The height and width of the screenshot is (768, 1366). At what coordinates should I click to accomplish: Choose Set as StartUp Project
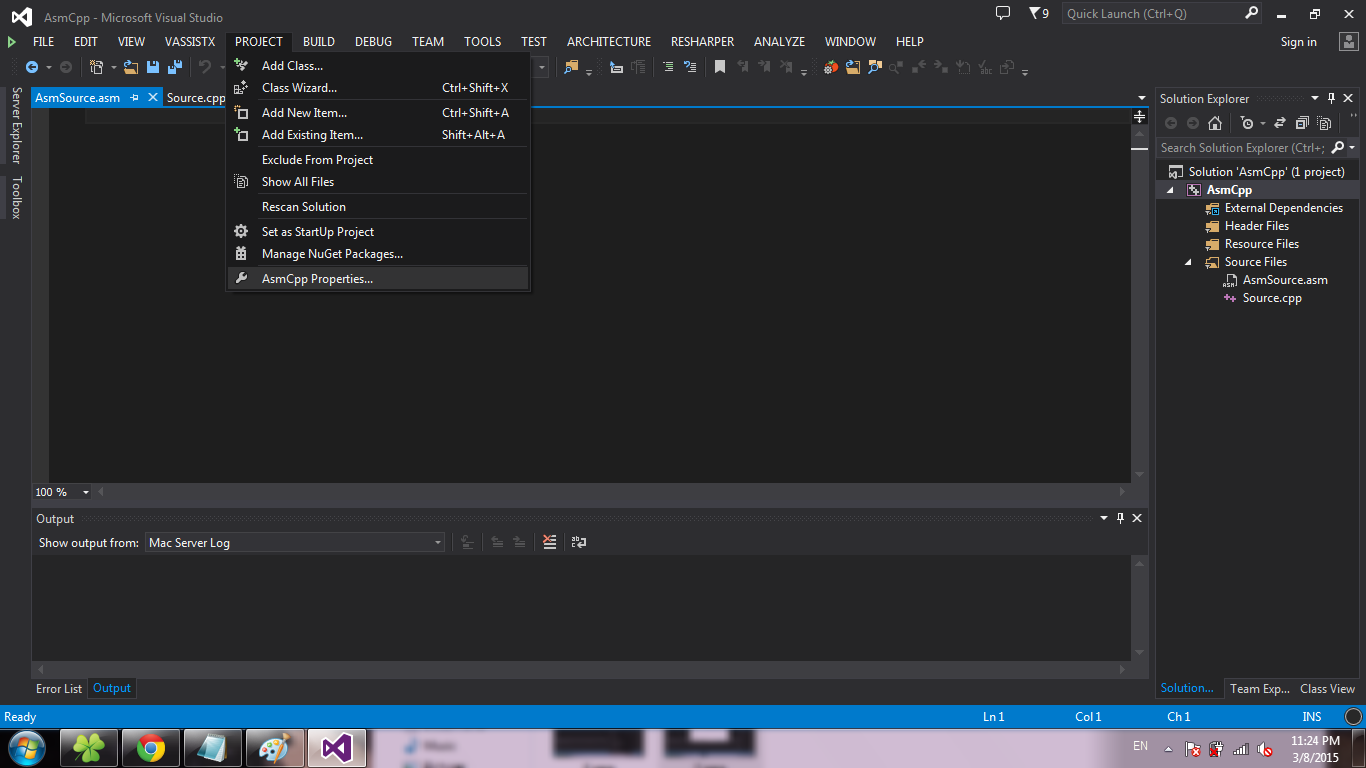[x=378, y=232]
